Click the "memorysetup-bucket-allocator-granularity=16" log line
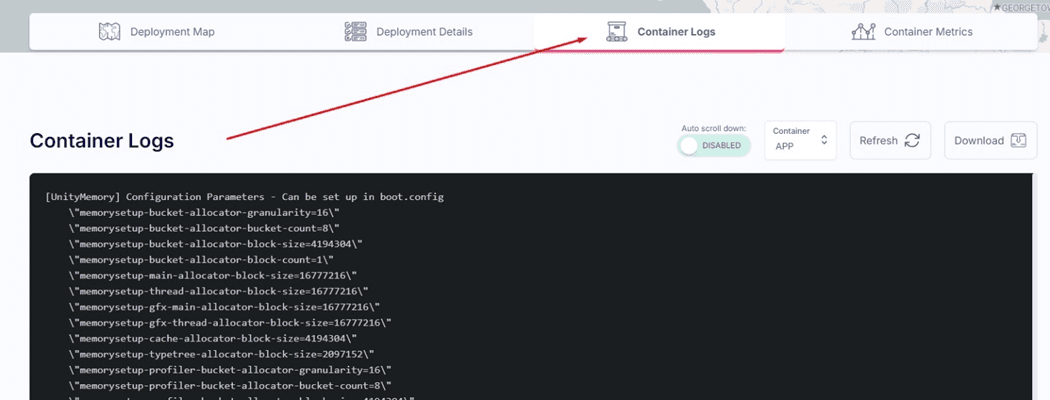The width and height of the screenshot is (1050, 400). tap(203, 212)
